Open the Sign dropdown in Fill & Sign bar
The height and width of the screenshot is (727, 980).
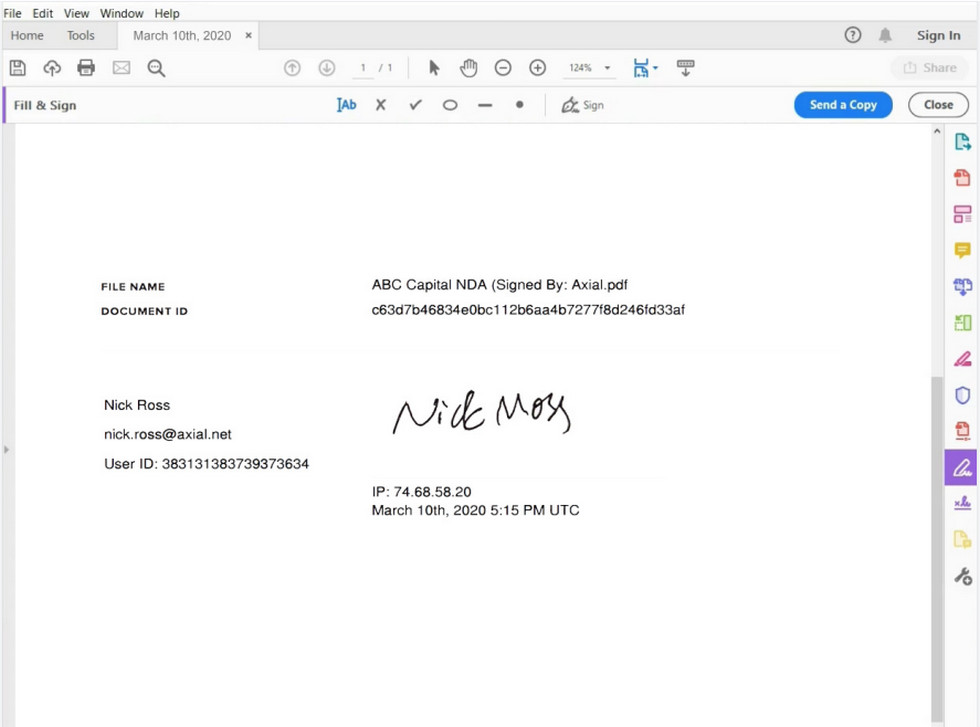[583, 105]
